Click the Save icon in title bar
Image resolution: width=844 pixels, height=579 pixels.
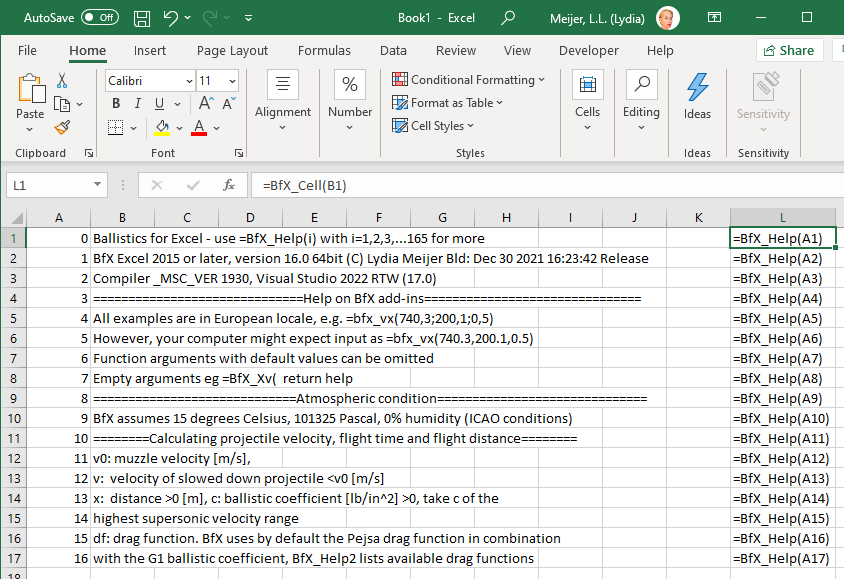coord(142,18)
